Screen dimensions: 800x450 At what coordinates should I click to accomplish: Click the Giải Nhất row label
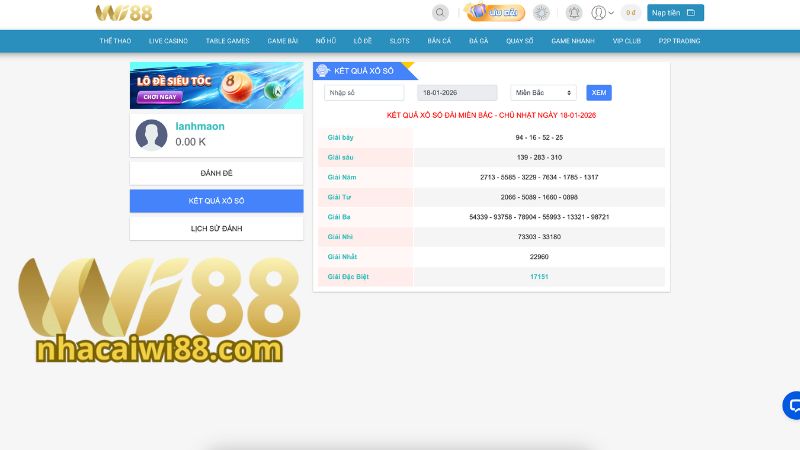tap(342, 257)
